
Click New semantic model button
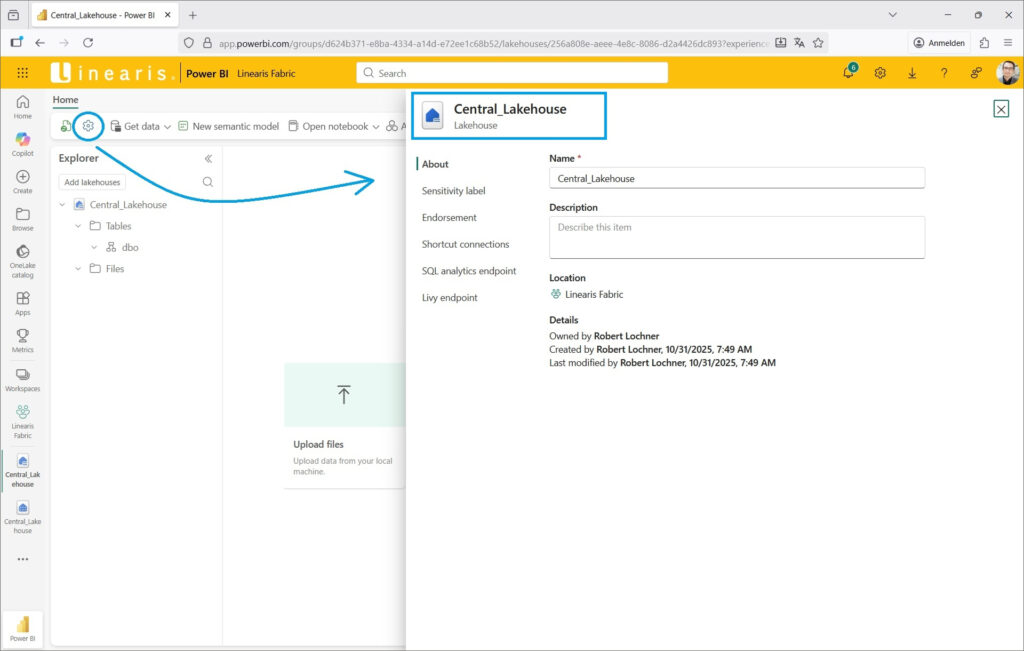point(228,127)
